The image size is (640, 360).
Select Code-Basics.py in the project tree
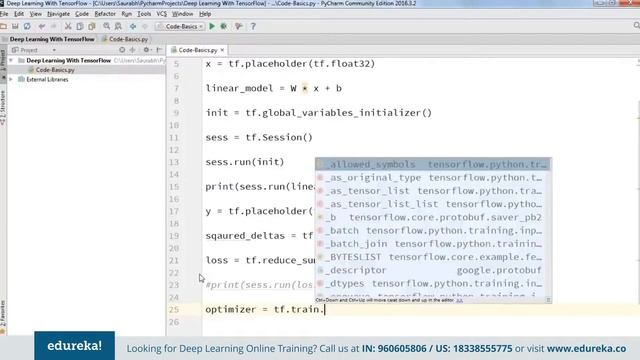[x=55, y=70]
